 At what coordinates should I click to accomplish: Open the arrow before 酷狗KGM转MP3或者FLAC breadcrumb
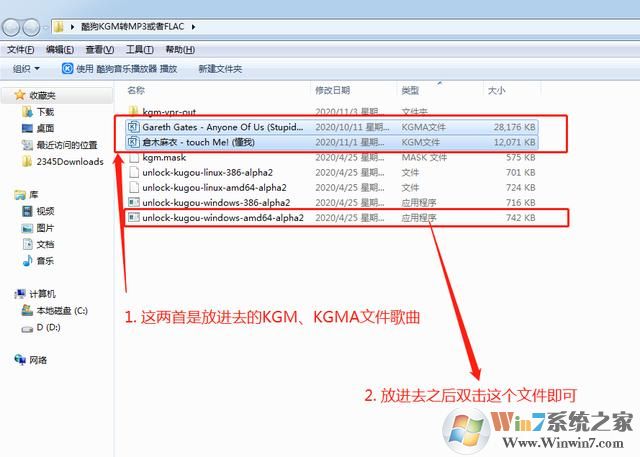click(73, 27)
